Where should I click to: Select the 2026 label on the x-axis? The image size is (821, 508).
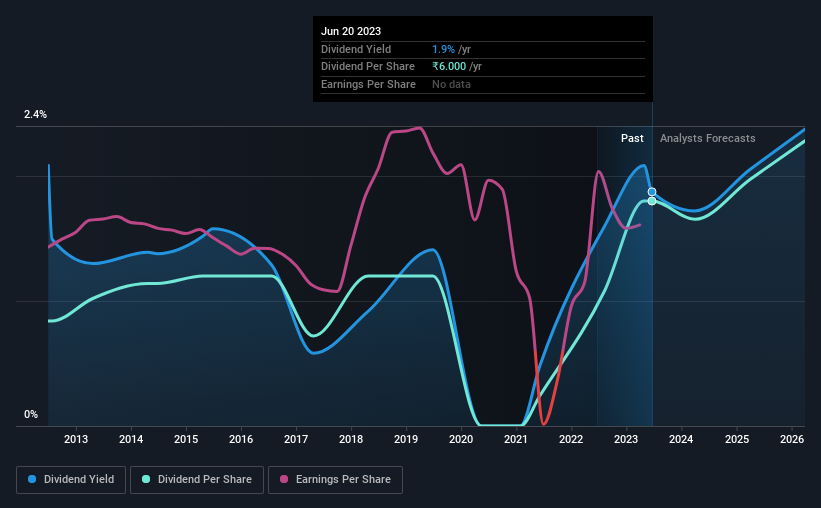792,439
